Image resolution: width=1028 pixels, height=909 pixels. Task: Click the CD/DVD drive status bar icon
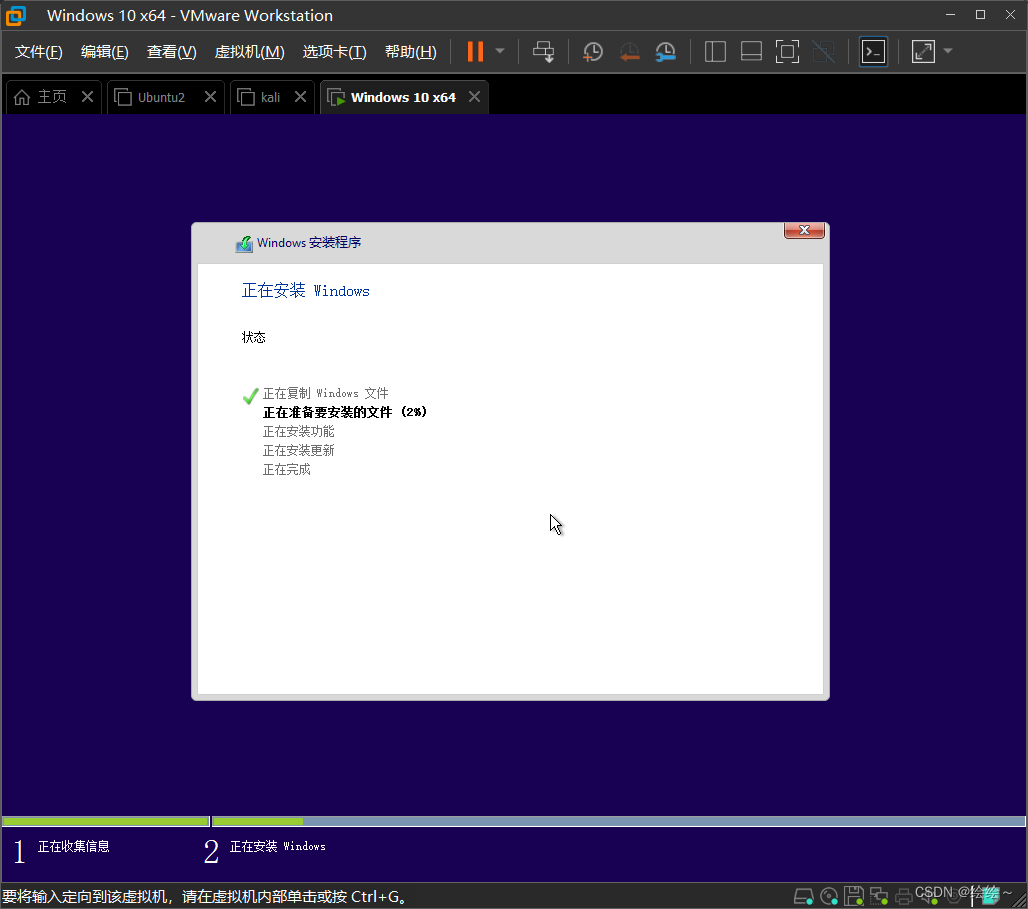(x=828, y=895)
